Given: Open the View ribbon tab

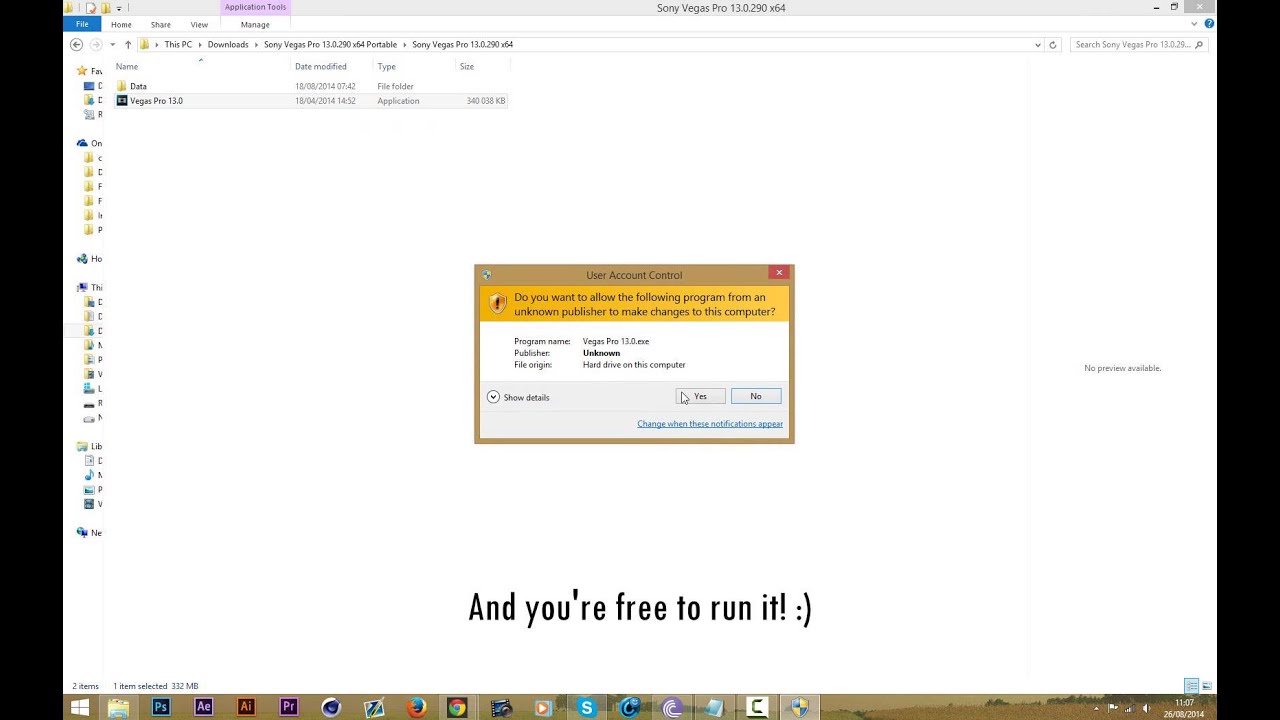Looking at the screenshot, I should 199,24.
